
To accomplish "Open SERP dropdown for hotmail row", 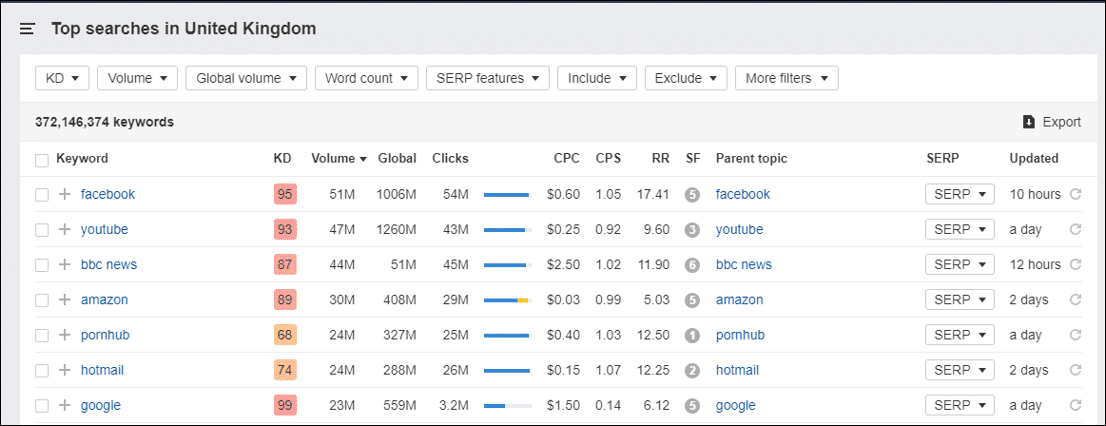I will [960, 370].
